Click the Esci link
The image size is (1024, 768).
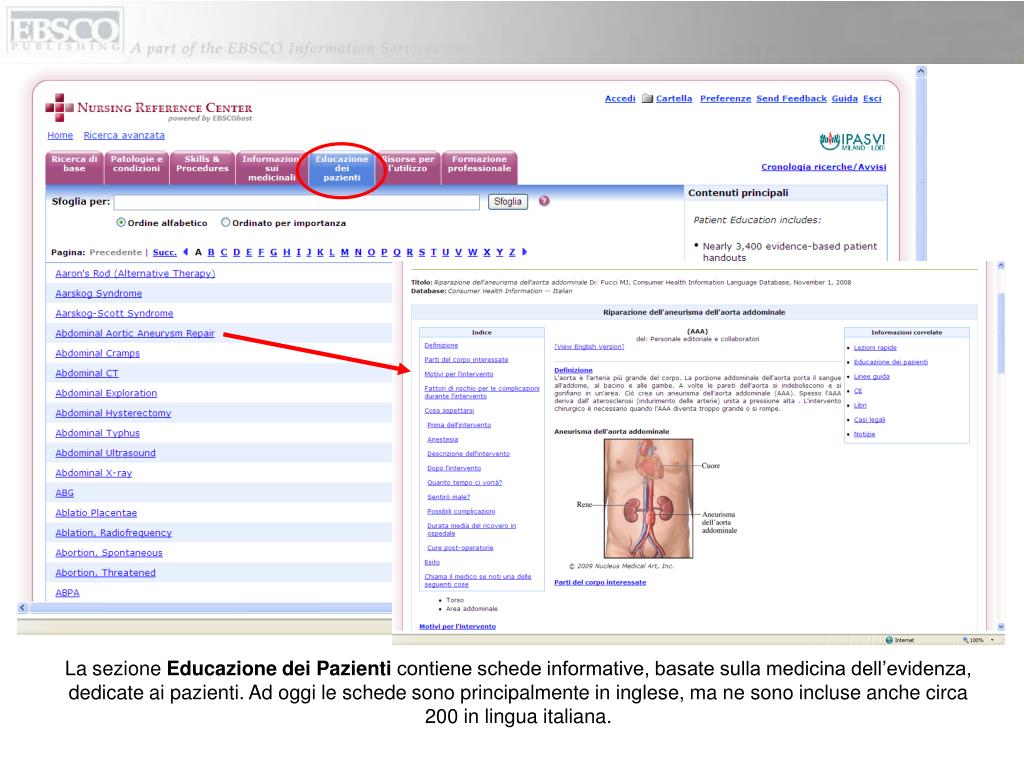(872, 99)
